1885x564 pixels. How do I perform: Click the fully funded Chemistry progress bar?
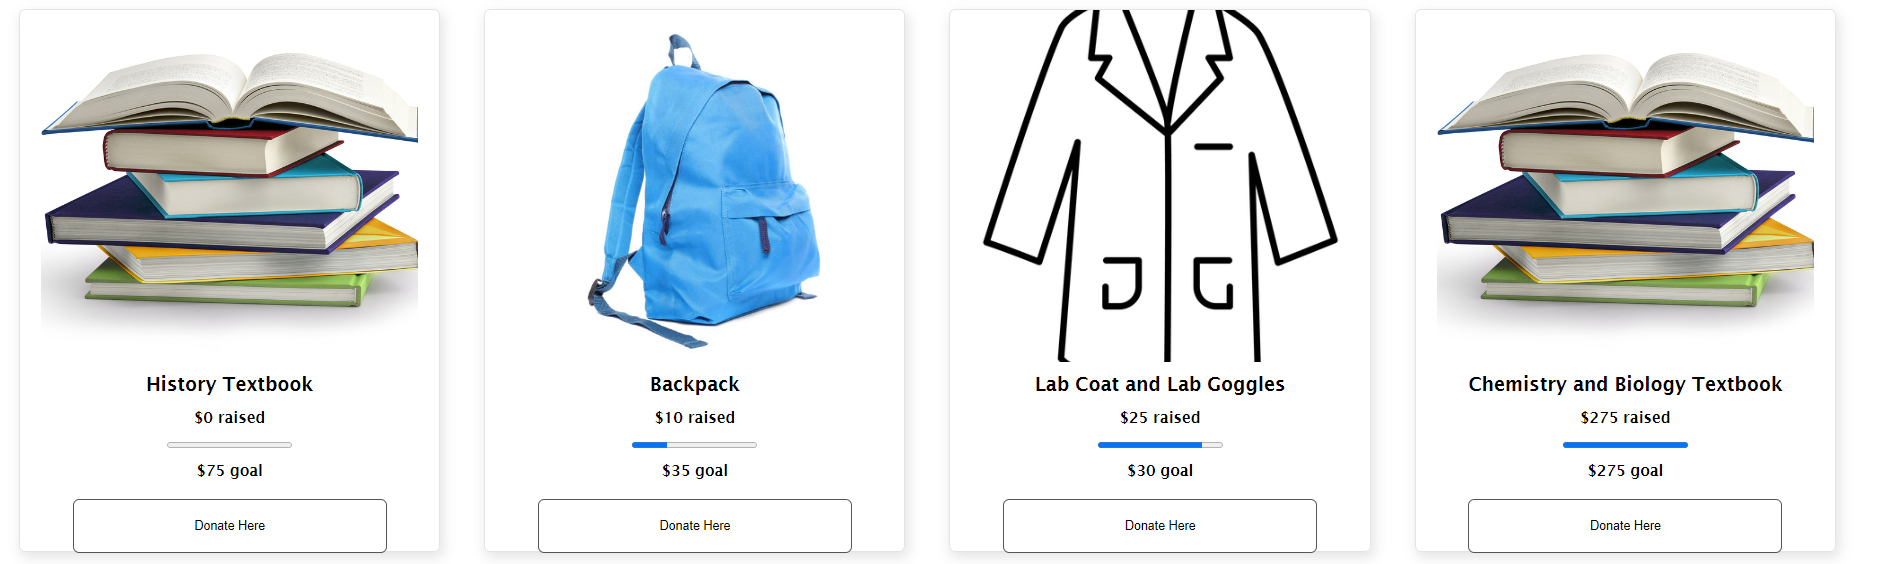(1625, 445)
